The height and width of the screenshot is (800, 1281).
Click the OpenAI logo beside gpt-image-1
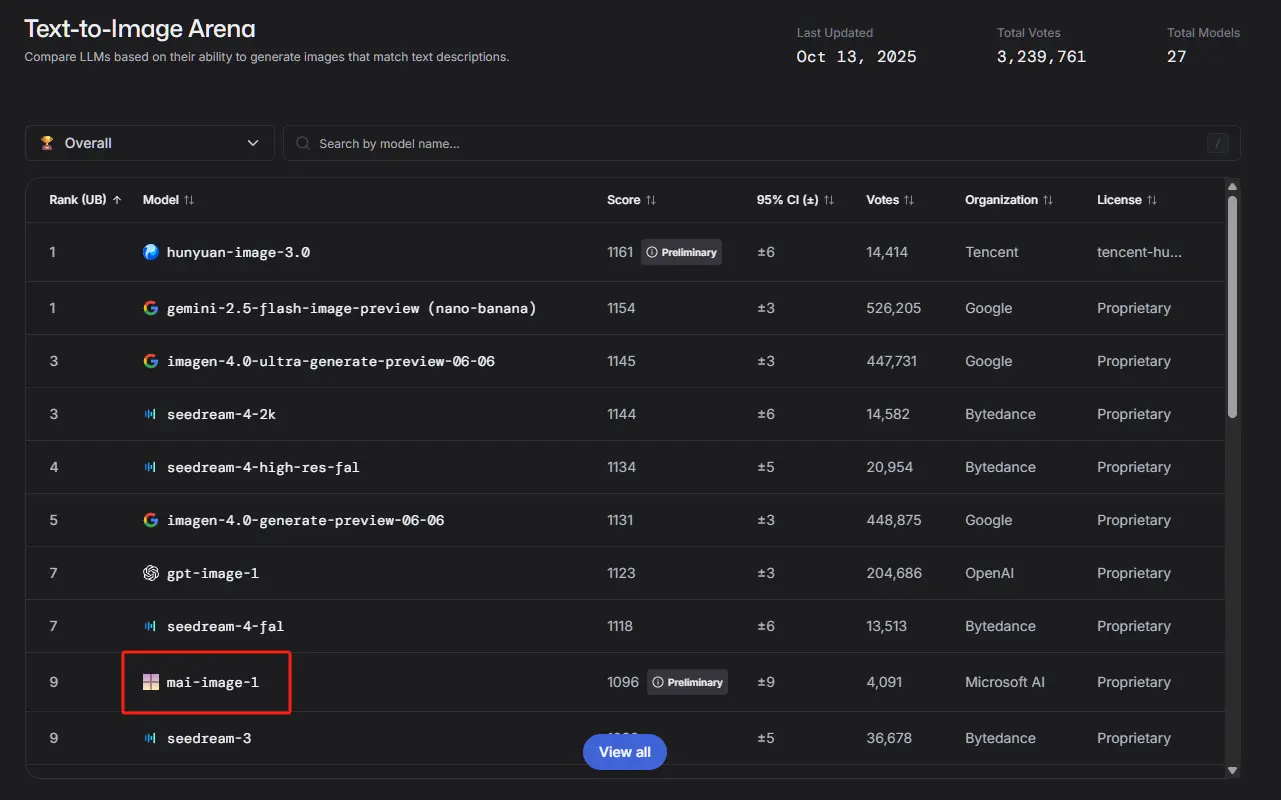click(x=151, y=573)
